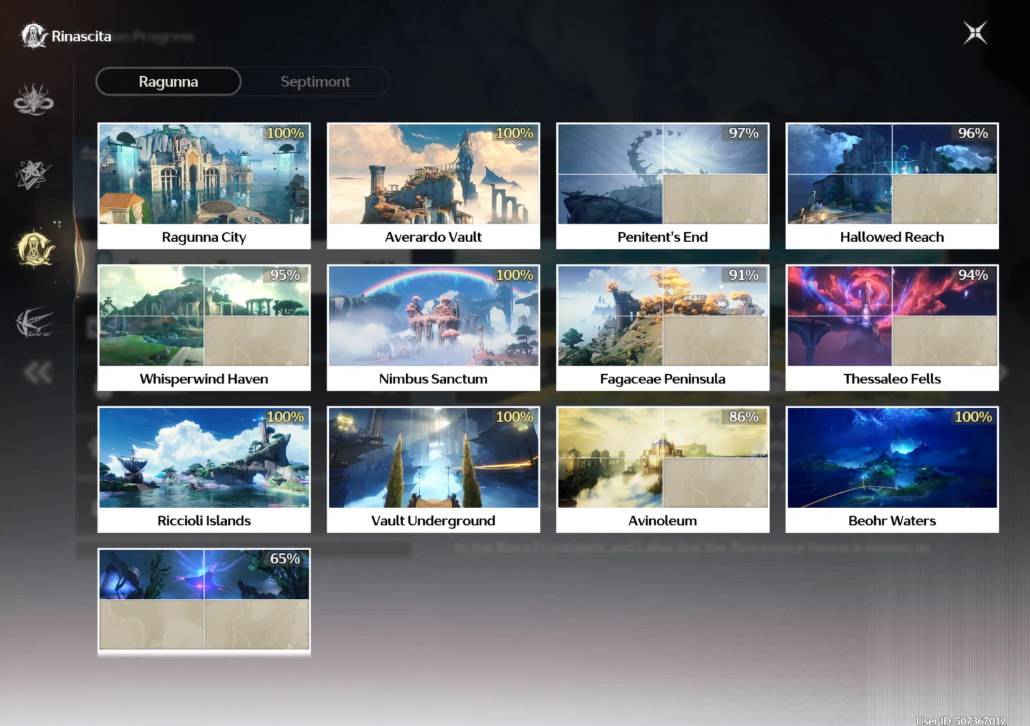Viewport: 1030px width, 726px height.
Task: Click the 94% progress on Thessaleo Fells
Action: (x=973, y=275)
